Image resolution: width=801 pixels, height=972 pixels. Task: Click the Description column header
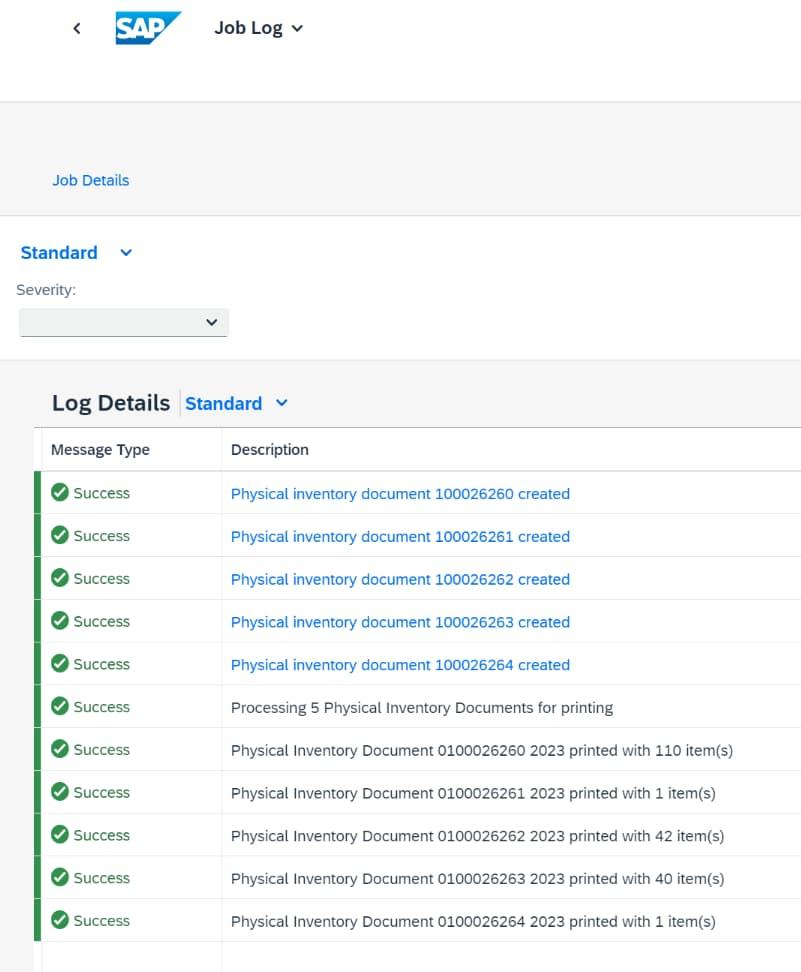[270, 450]
